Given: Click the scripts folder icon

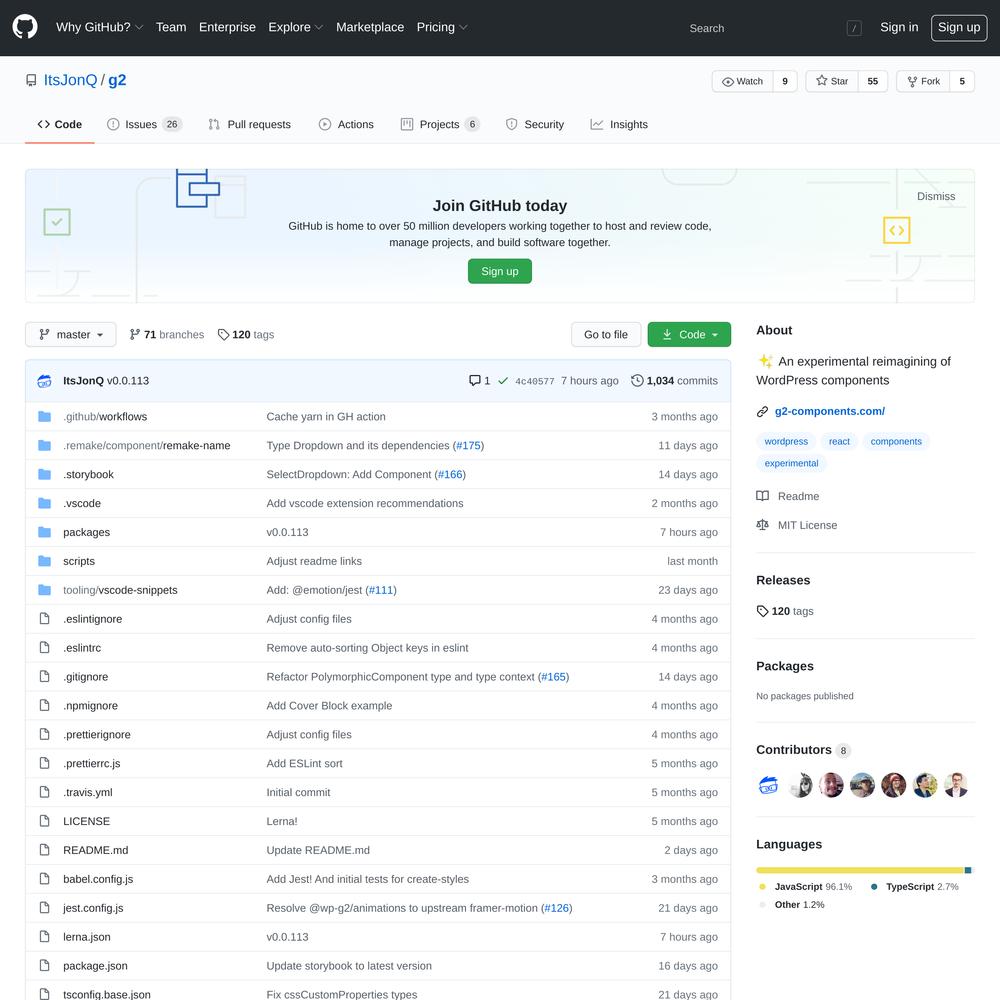Looking at the screenshot, I should (x=45, y=561).
